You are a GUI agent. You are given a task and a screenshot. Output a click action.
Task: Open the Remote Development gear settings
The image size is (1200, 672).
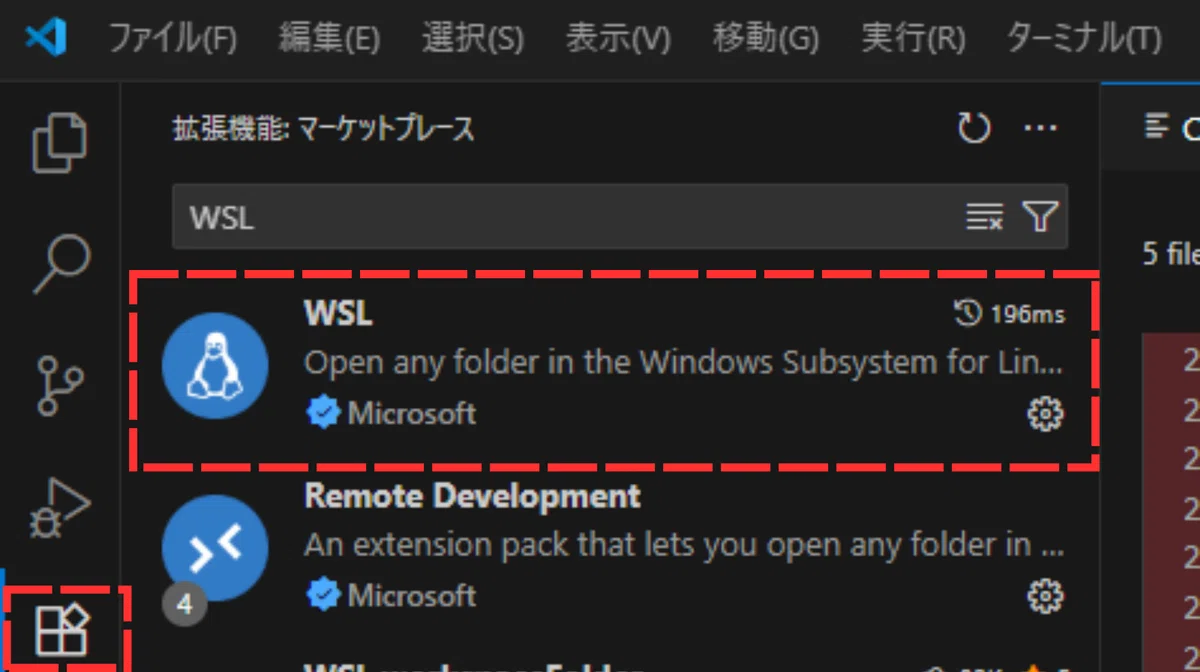1046,597
